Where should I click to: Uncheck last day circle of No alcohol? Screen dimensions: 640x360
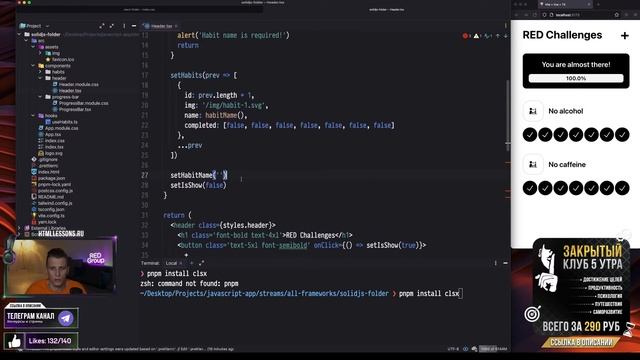coord(622,135)
